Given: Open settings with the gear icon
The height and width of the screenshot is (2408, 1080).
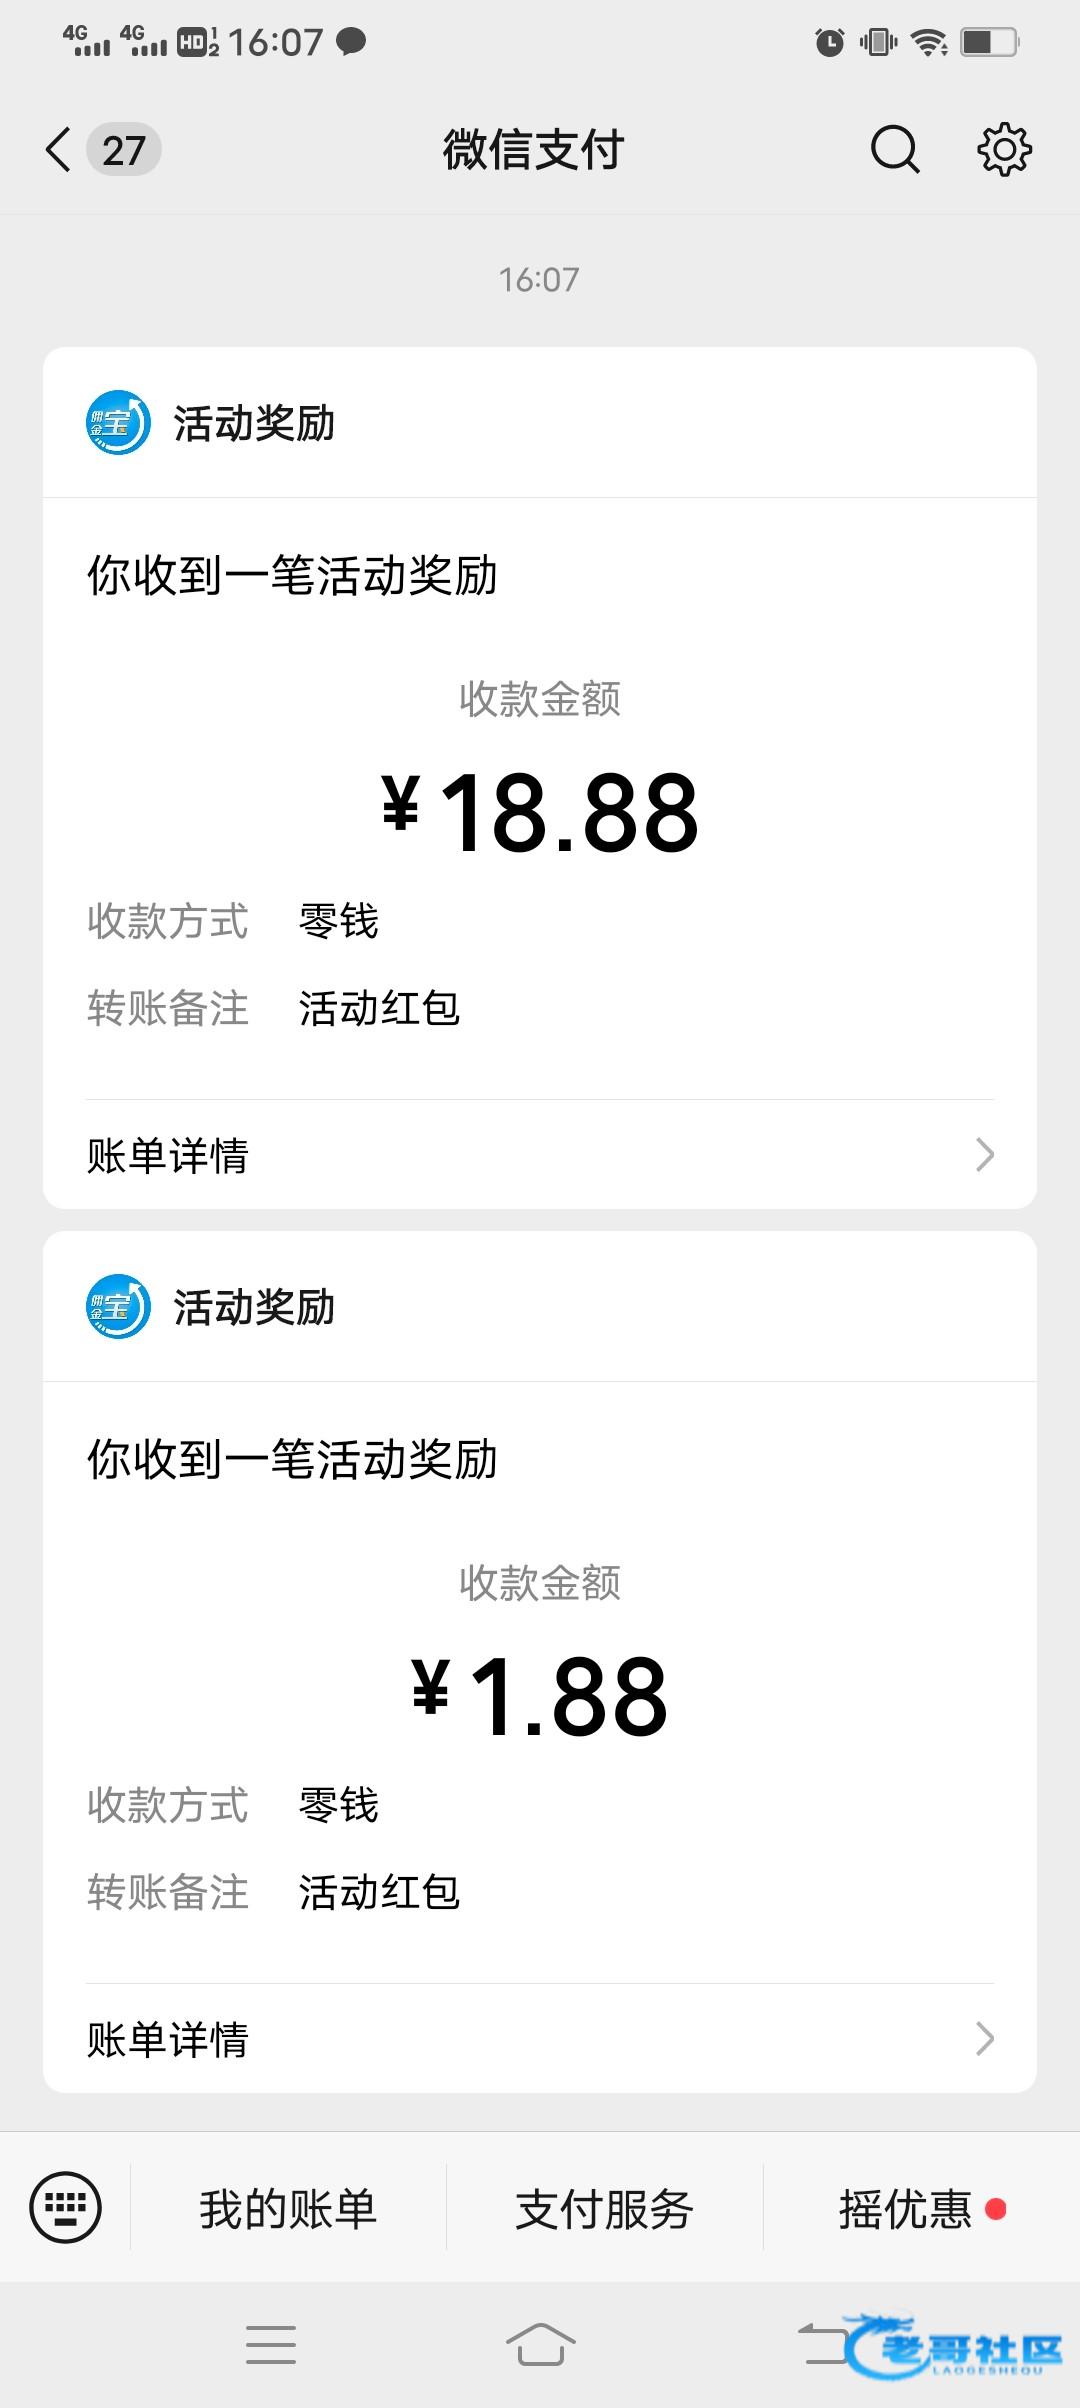Looking at the screenshot, I should tap(1004, 150).
